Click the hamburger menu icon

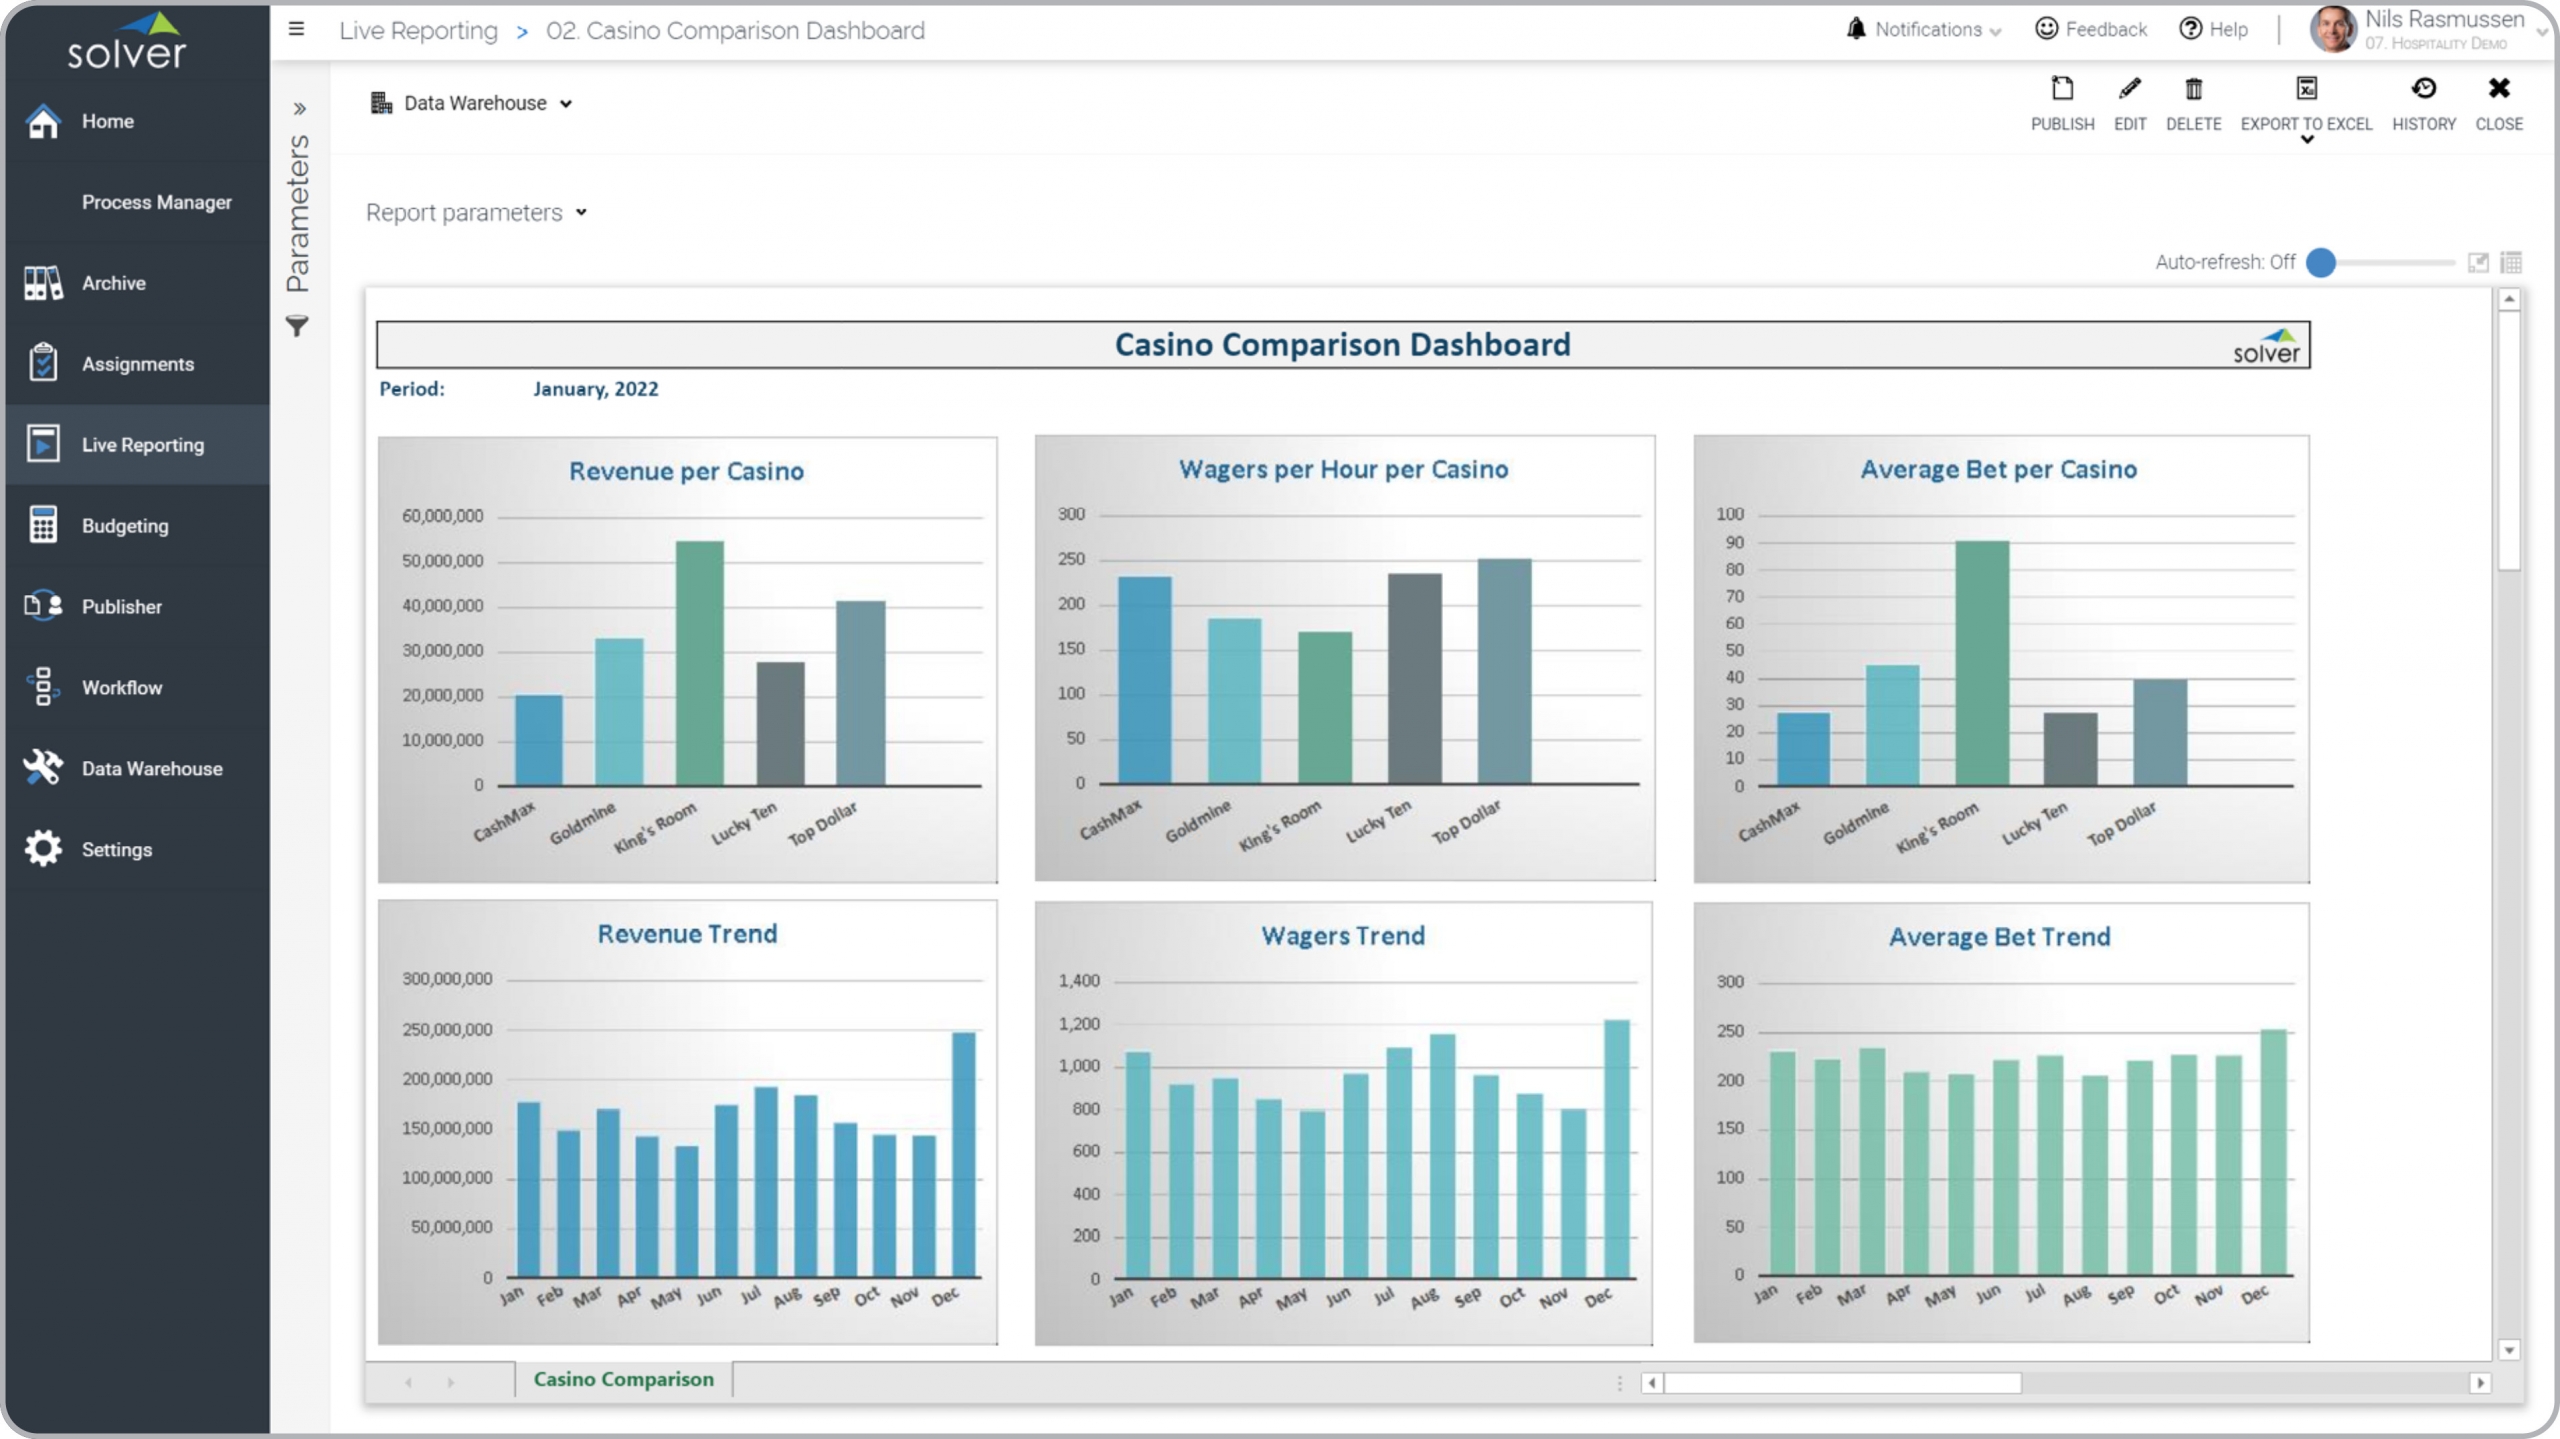(296, 29)
